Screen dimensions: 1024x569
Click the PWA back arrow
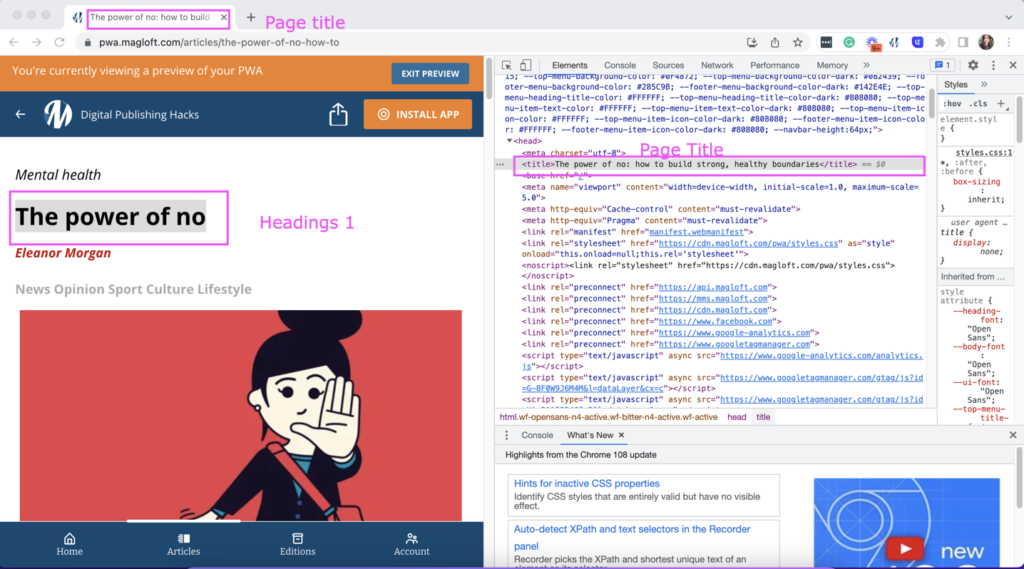click(x=20, y=114)
